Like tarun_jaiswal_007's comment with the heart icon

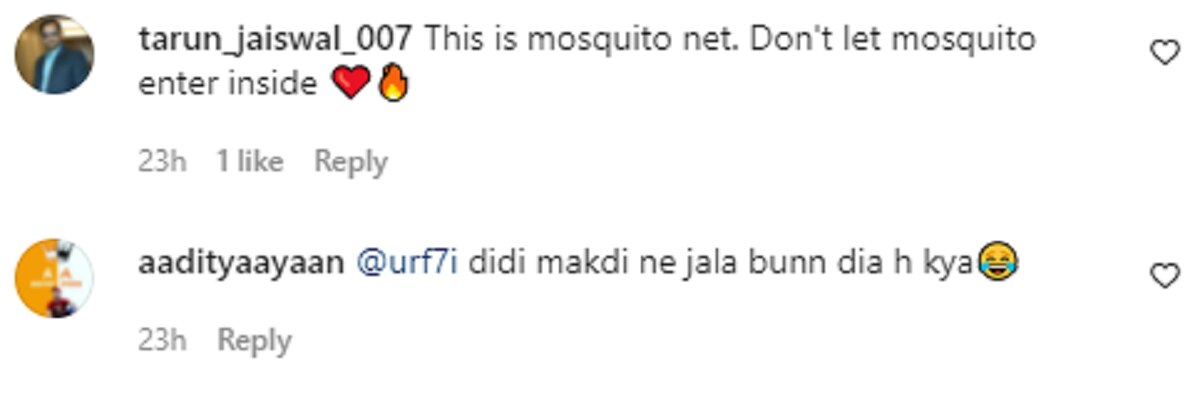tap(1166, 52)
